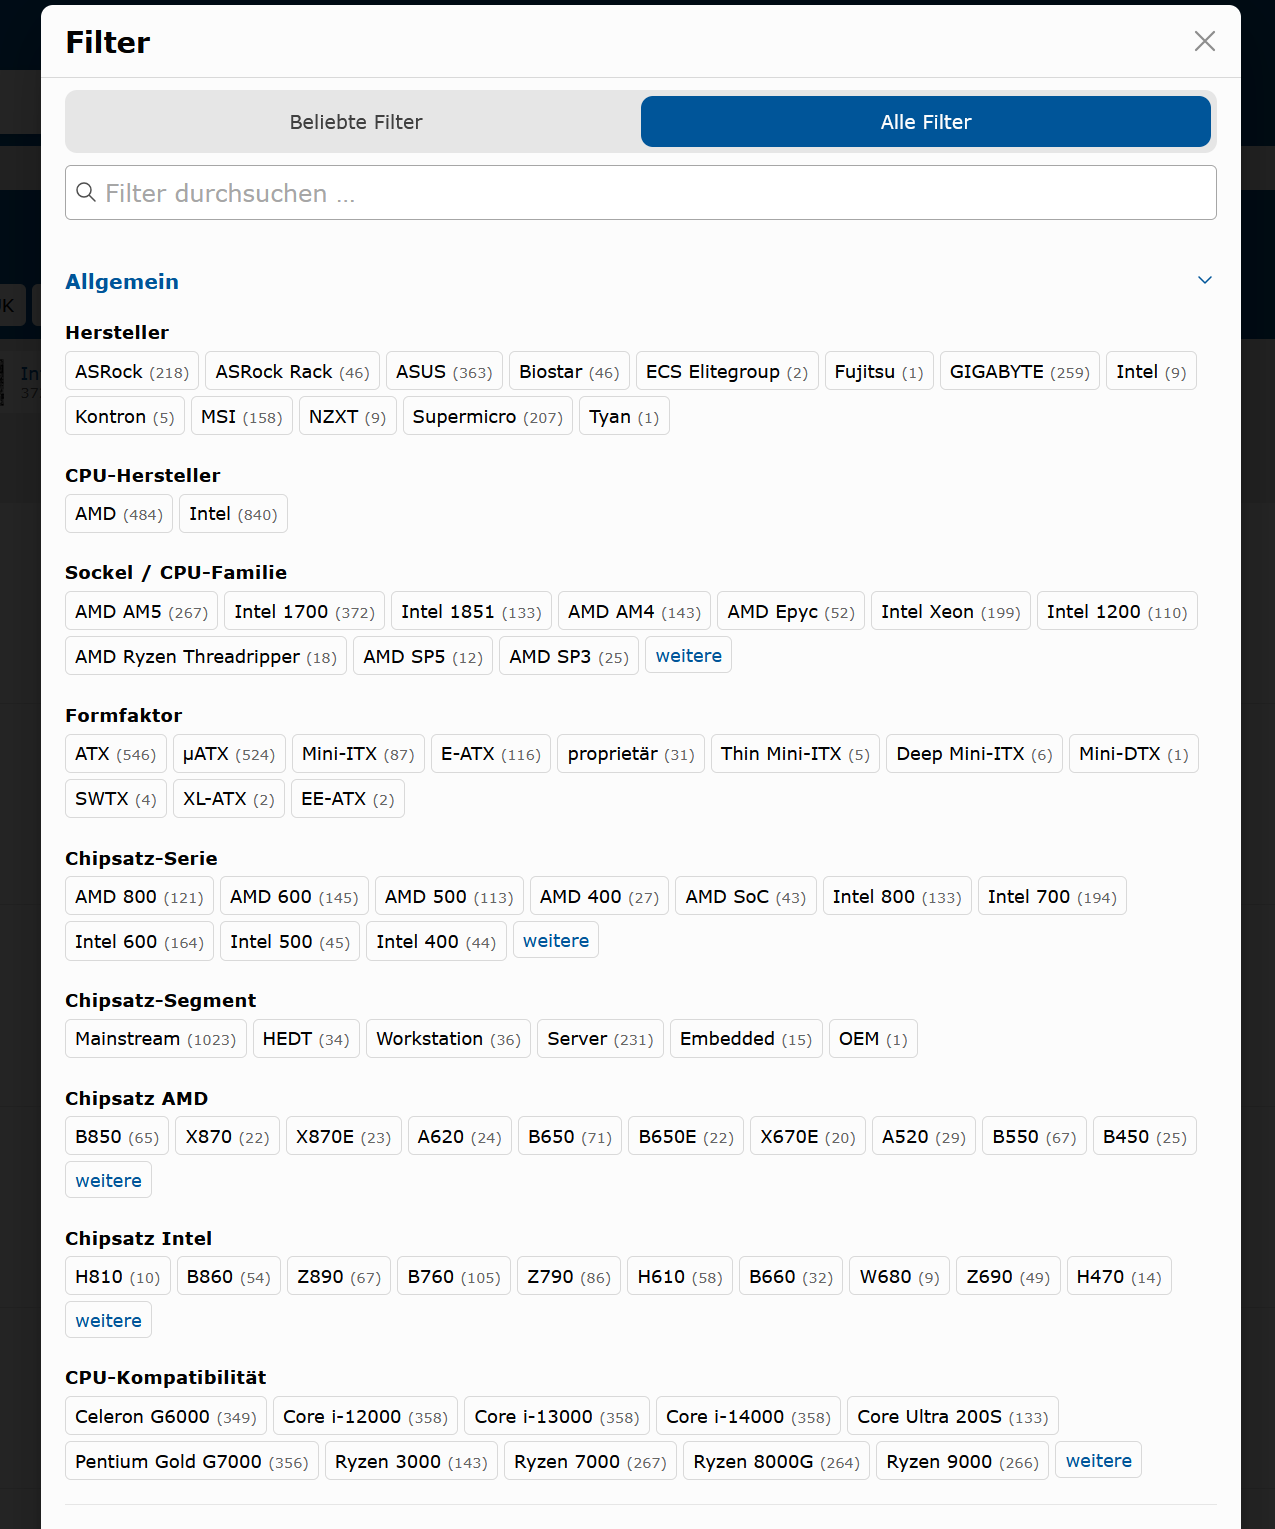Select the NZXT manufacturer chip
This screenshot has width=1275, height=1529.
[x=348, y=416]
